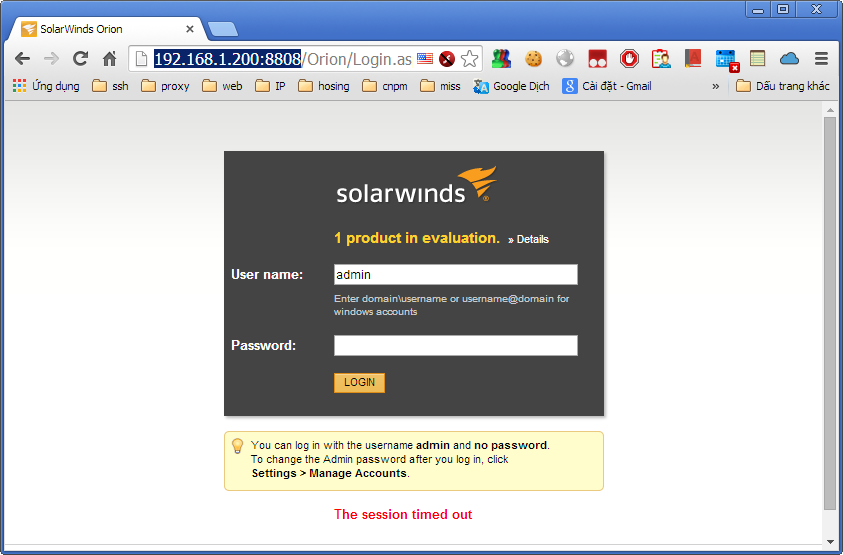
Task: Open the Ứng dụng apps grid shortcut
Action: tap(46, 86)
